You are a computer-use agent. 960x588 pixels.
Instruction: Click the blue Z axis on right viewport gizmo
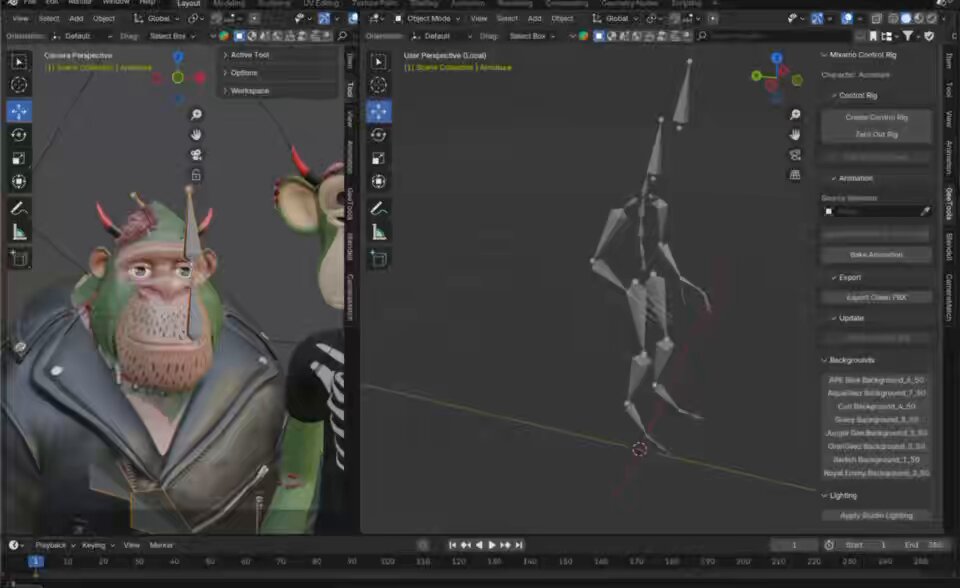coord(776,58)
